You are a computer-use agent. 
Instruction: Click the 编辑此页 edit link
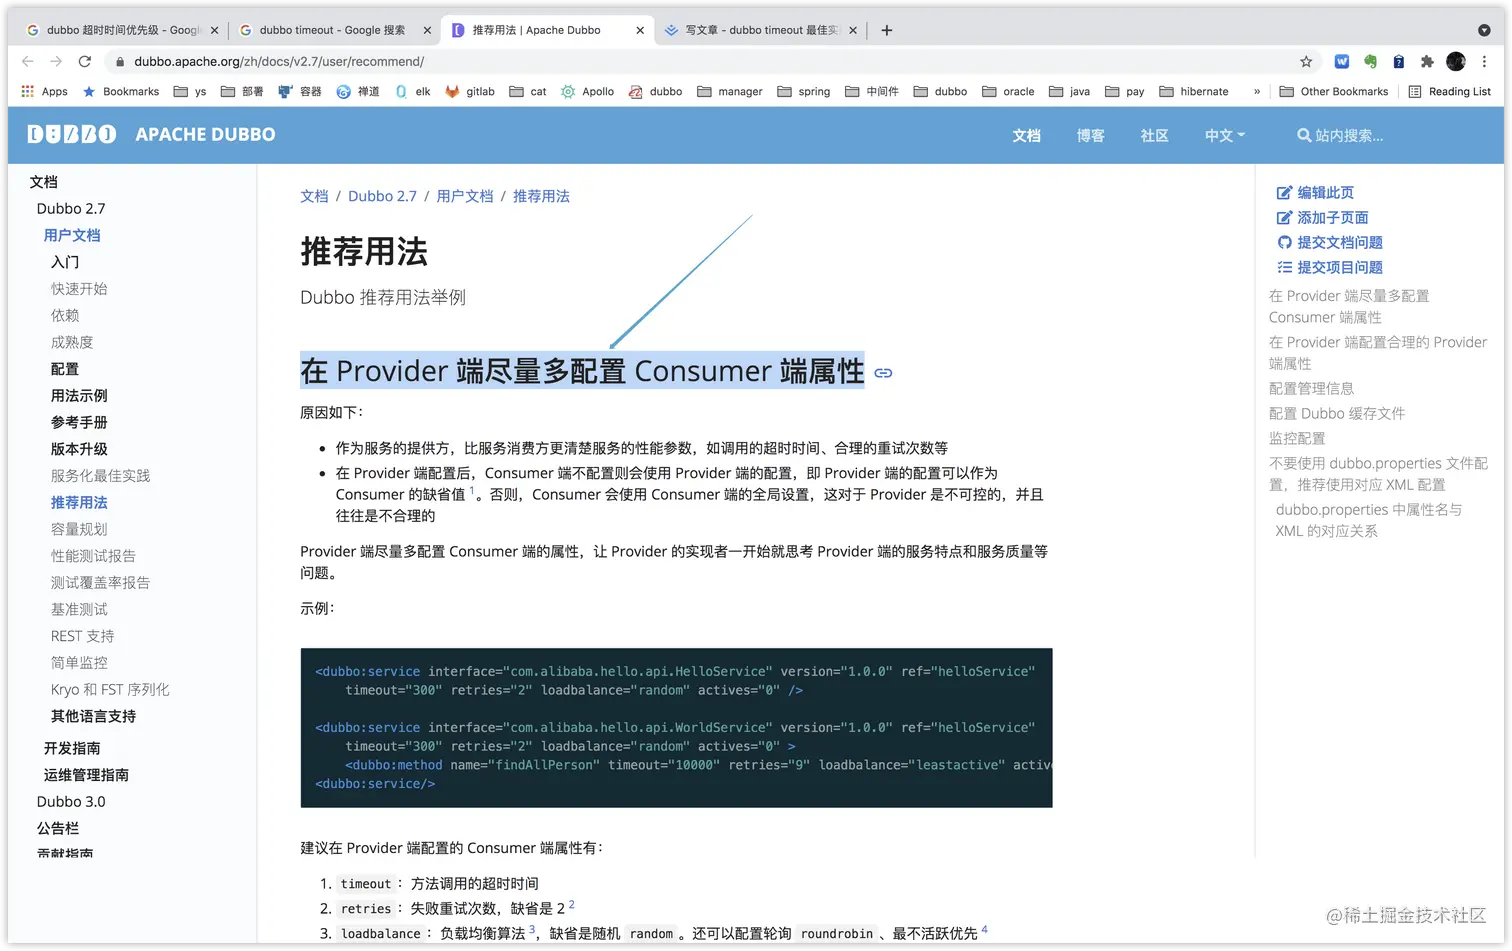1315,192
